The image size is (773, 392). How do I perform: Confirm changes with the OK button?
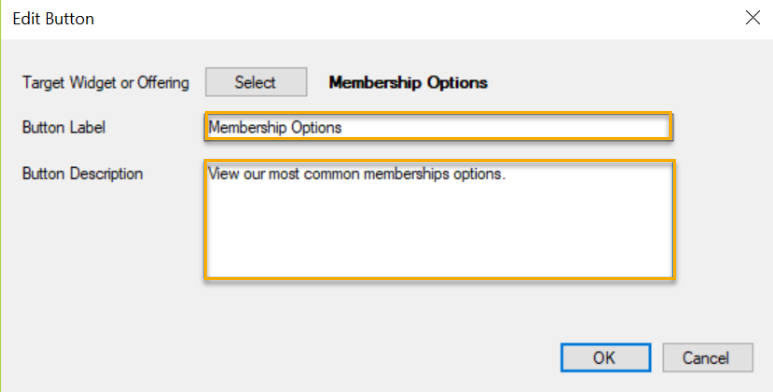coord(605,357)
